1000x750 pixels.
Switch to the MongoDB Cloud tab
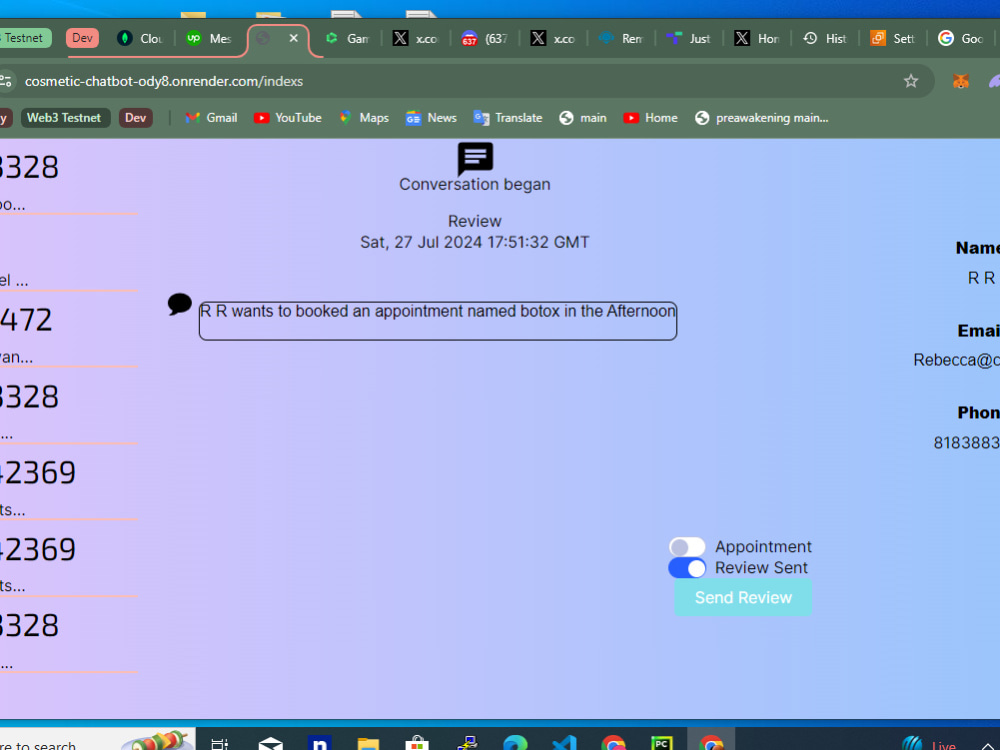click(140, 38)
